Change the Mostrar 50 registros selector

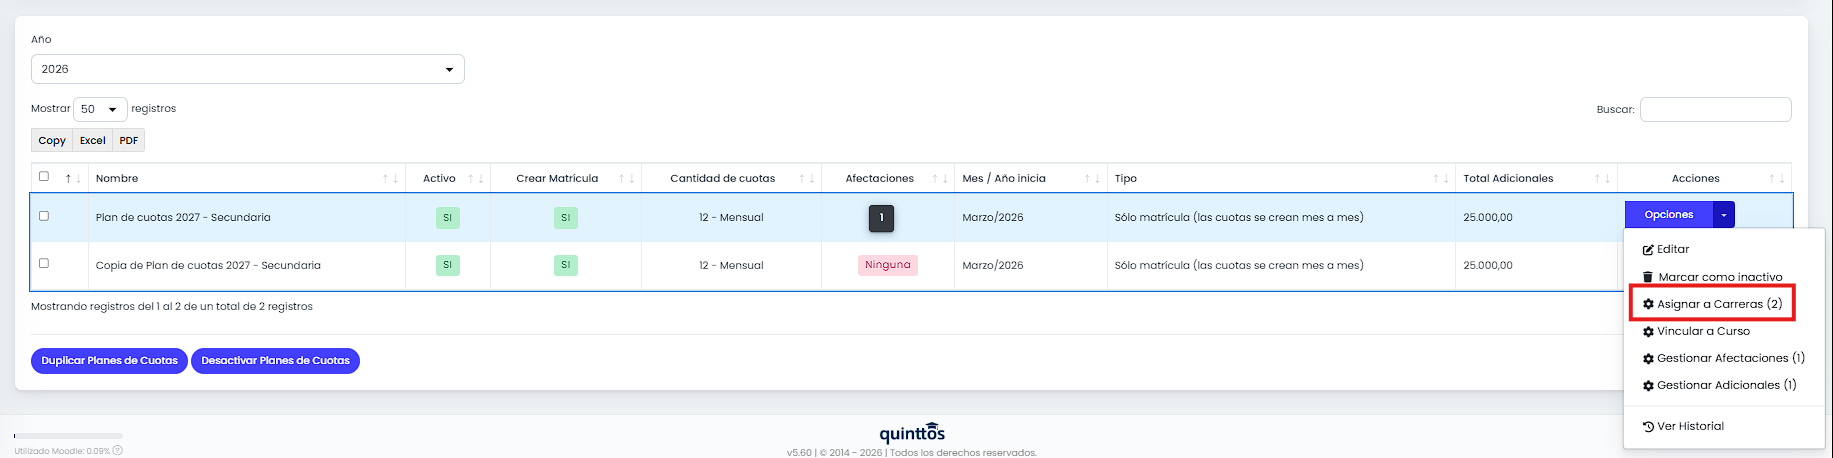pos(100,109)
